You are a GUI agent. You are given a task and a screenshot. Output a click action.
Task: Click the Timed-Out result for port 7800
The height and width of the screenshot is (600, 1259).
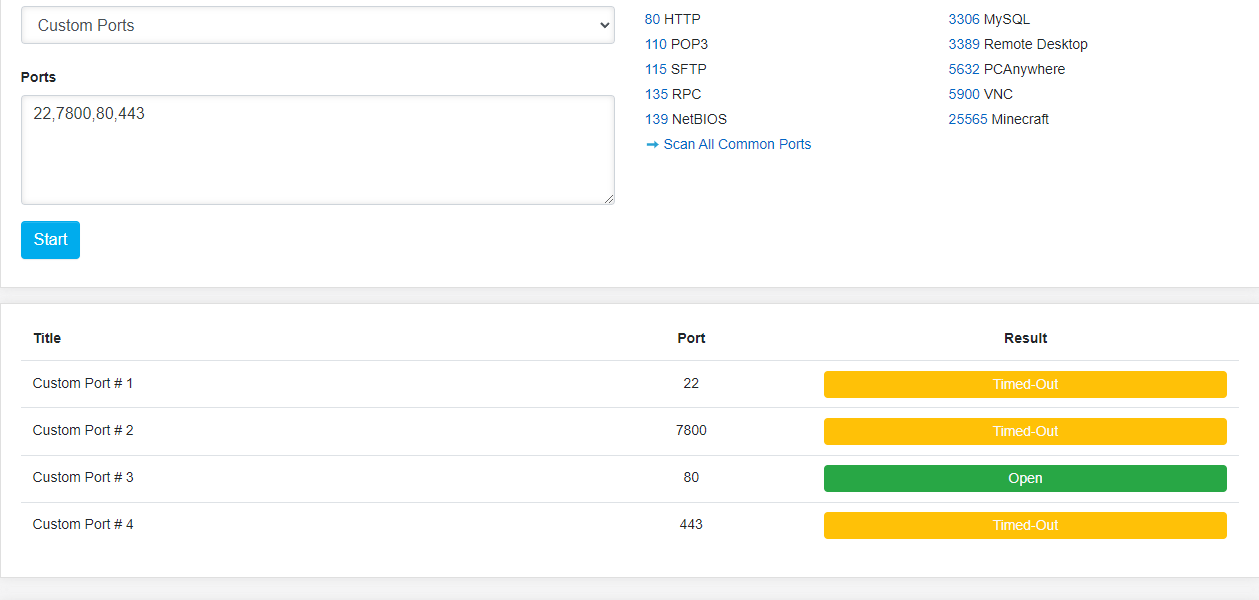(x=1025, y=431)
